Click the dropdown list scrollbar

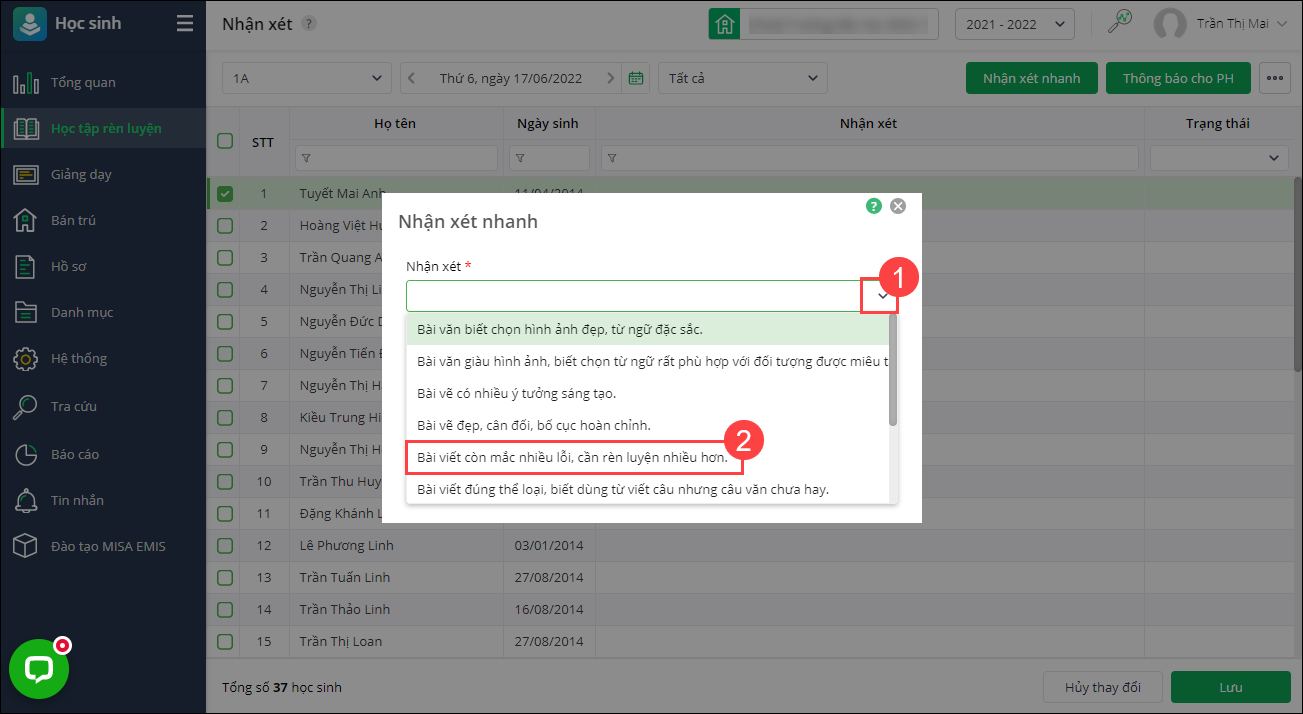892,370
